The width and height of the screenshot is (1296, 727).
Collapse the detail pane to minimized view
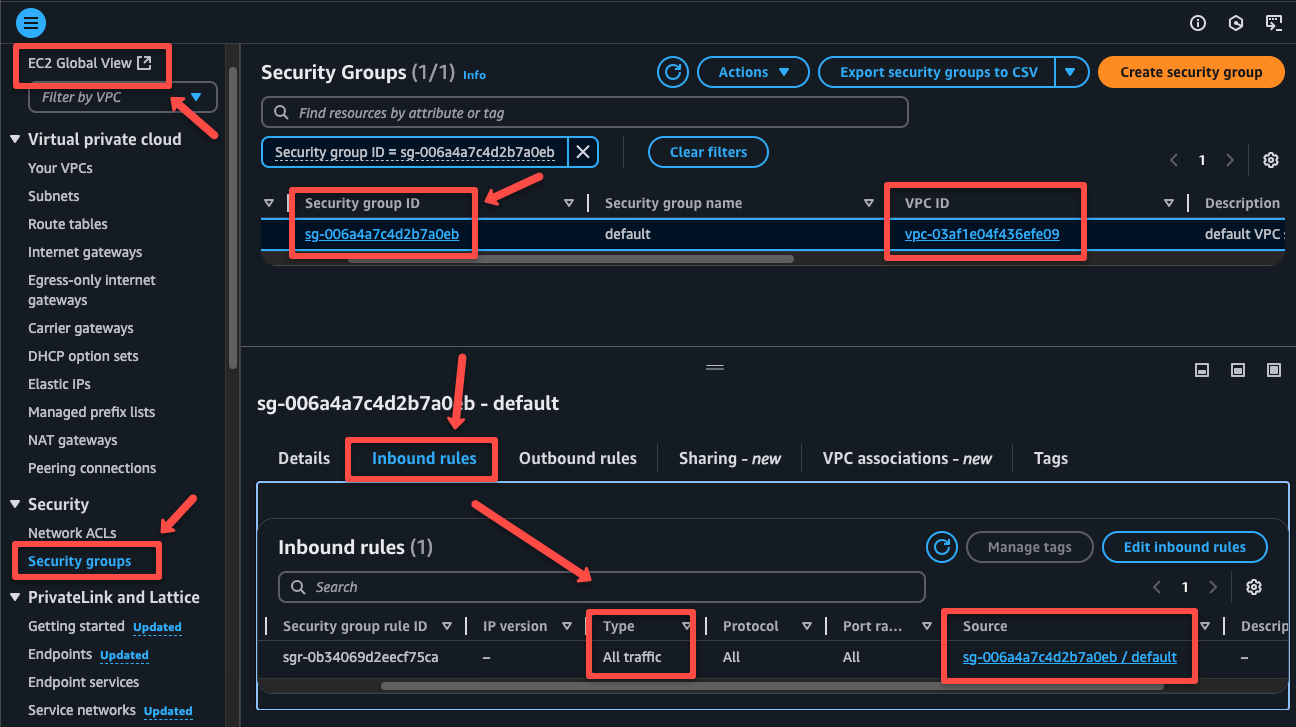point(1201,370)
